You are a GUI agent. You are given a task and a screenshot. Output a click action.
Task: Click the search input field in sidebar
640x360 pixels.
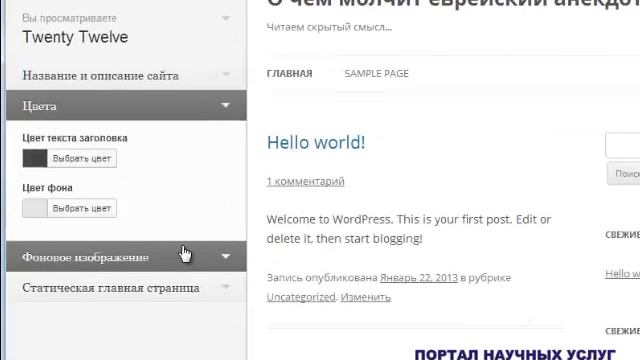click(623, 145)
